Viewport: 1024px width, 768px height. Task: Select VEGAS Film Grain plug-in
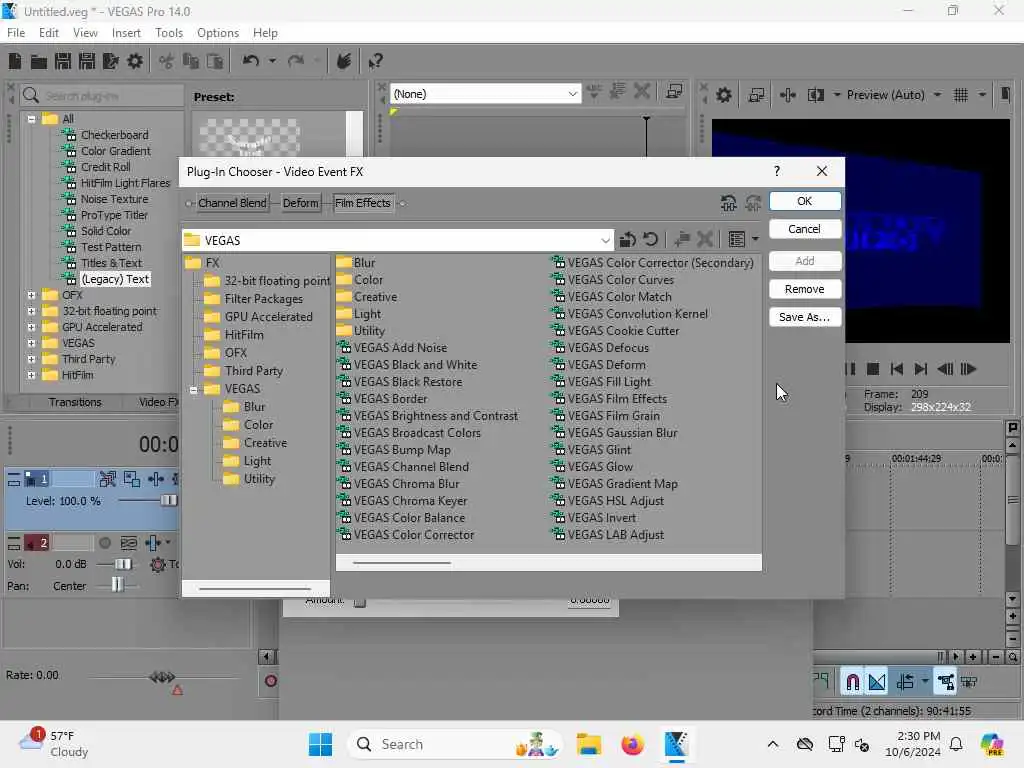[x=605, y=415]
